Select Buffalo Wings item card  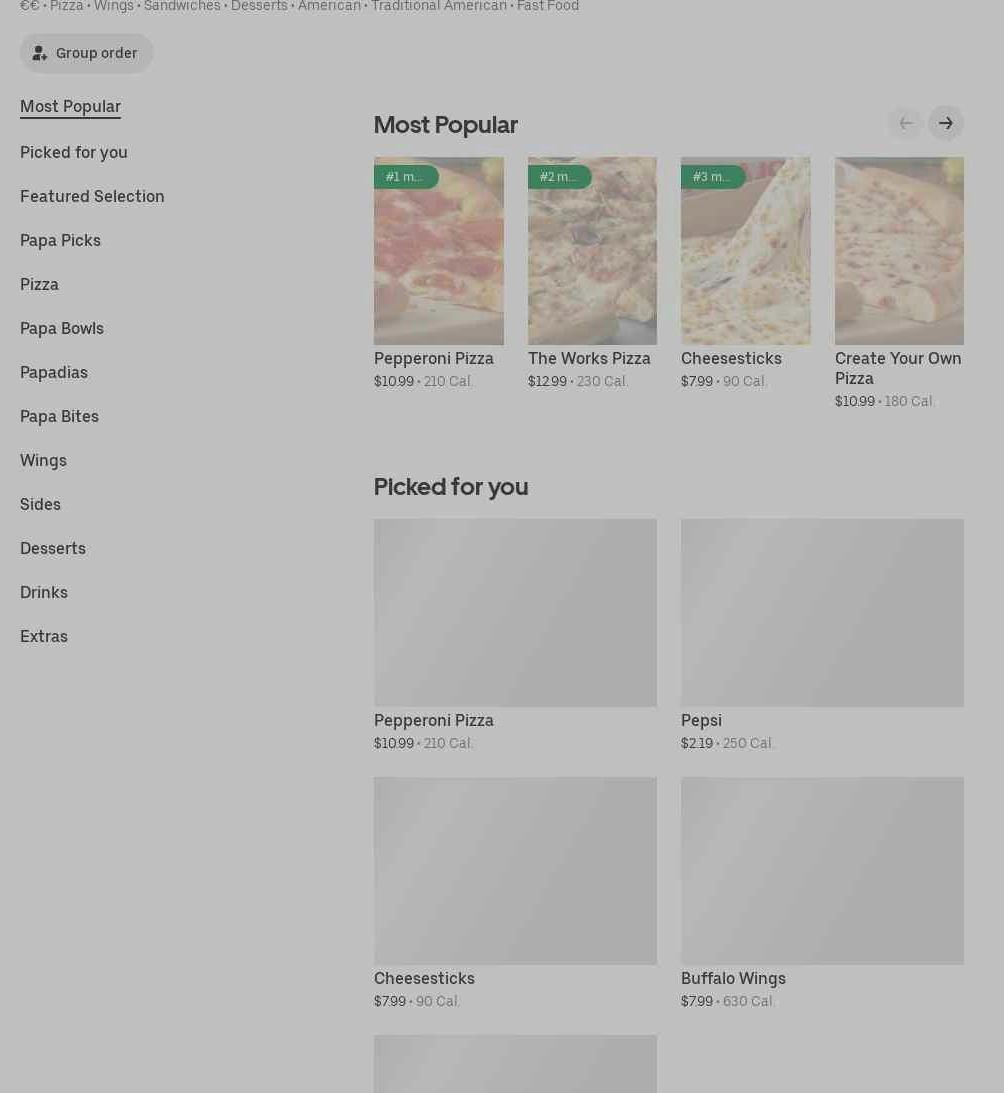tap(822, 870)
